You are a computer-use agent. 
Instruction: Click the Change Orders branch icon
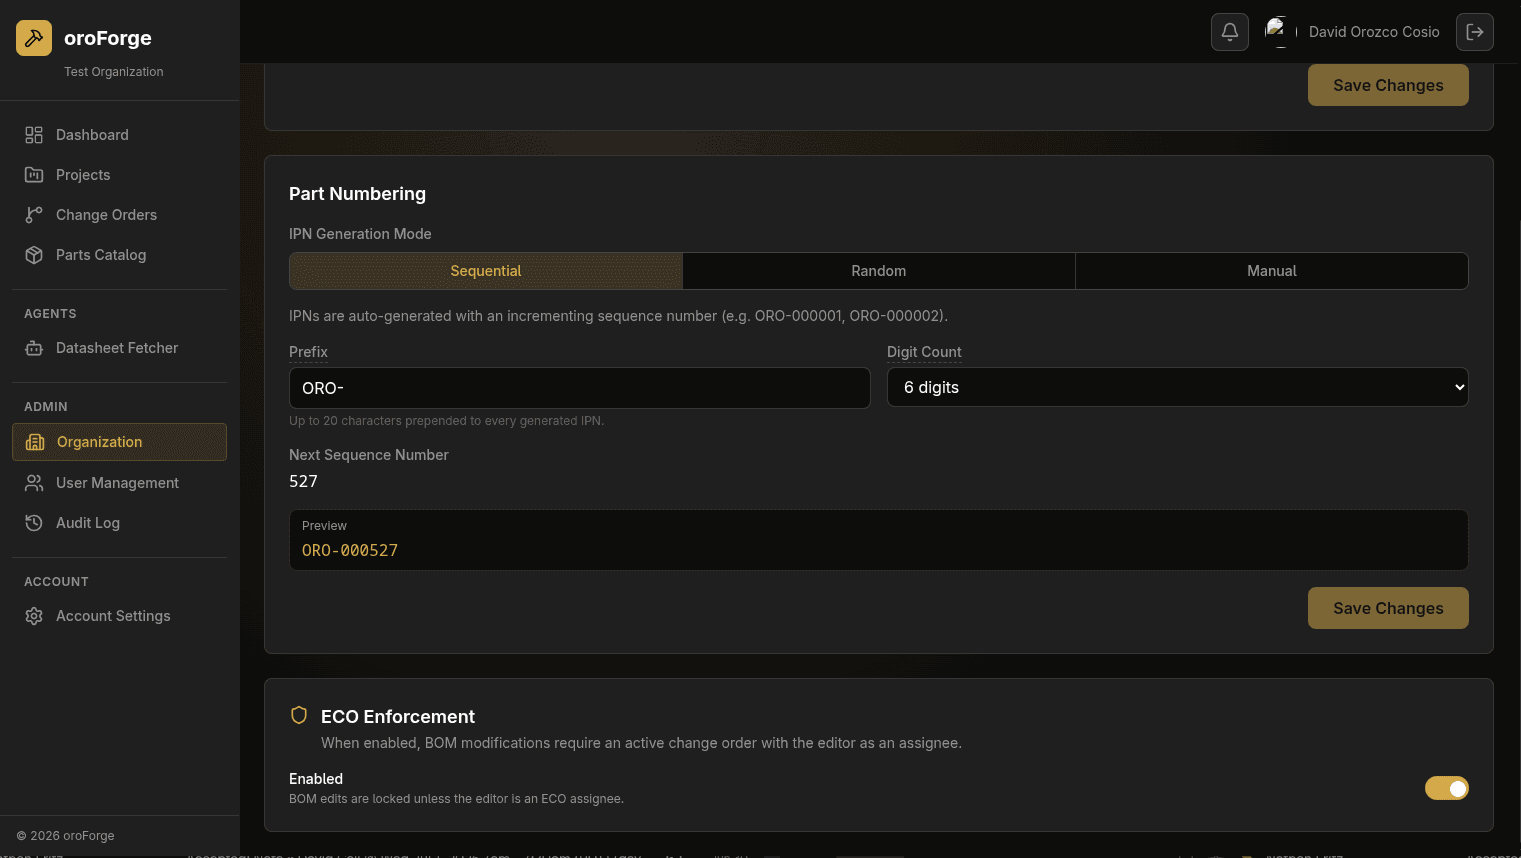(34, 215)
